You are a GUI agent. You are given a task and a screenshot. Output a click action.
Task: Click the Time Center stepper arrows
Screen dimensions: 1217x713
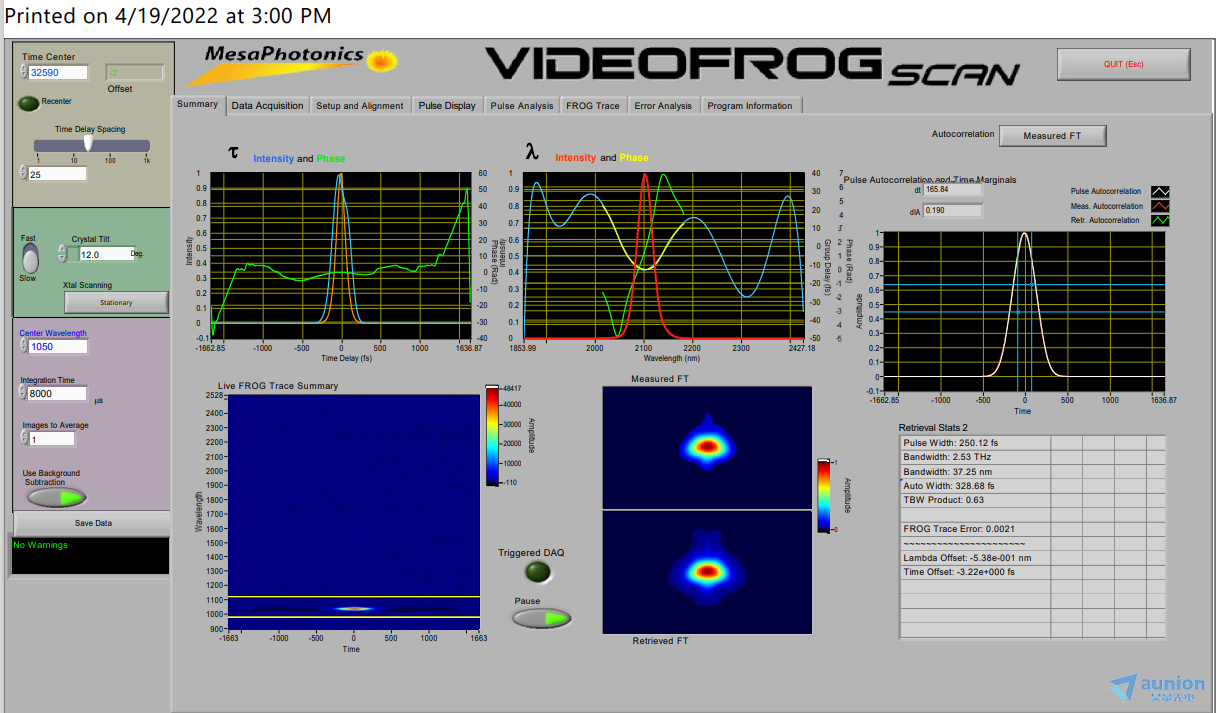(24, 73)
